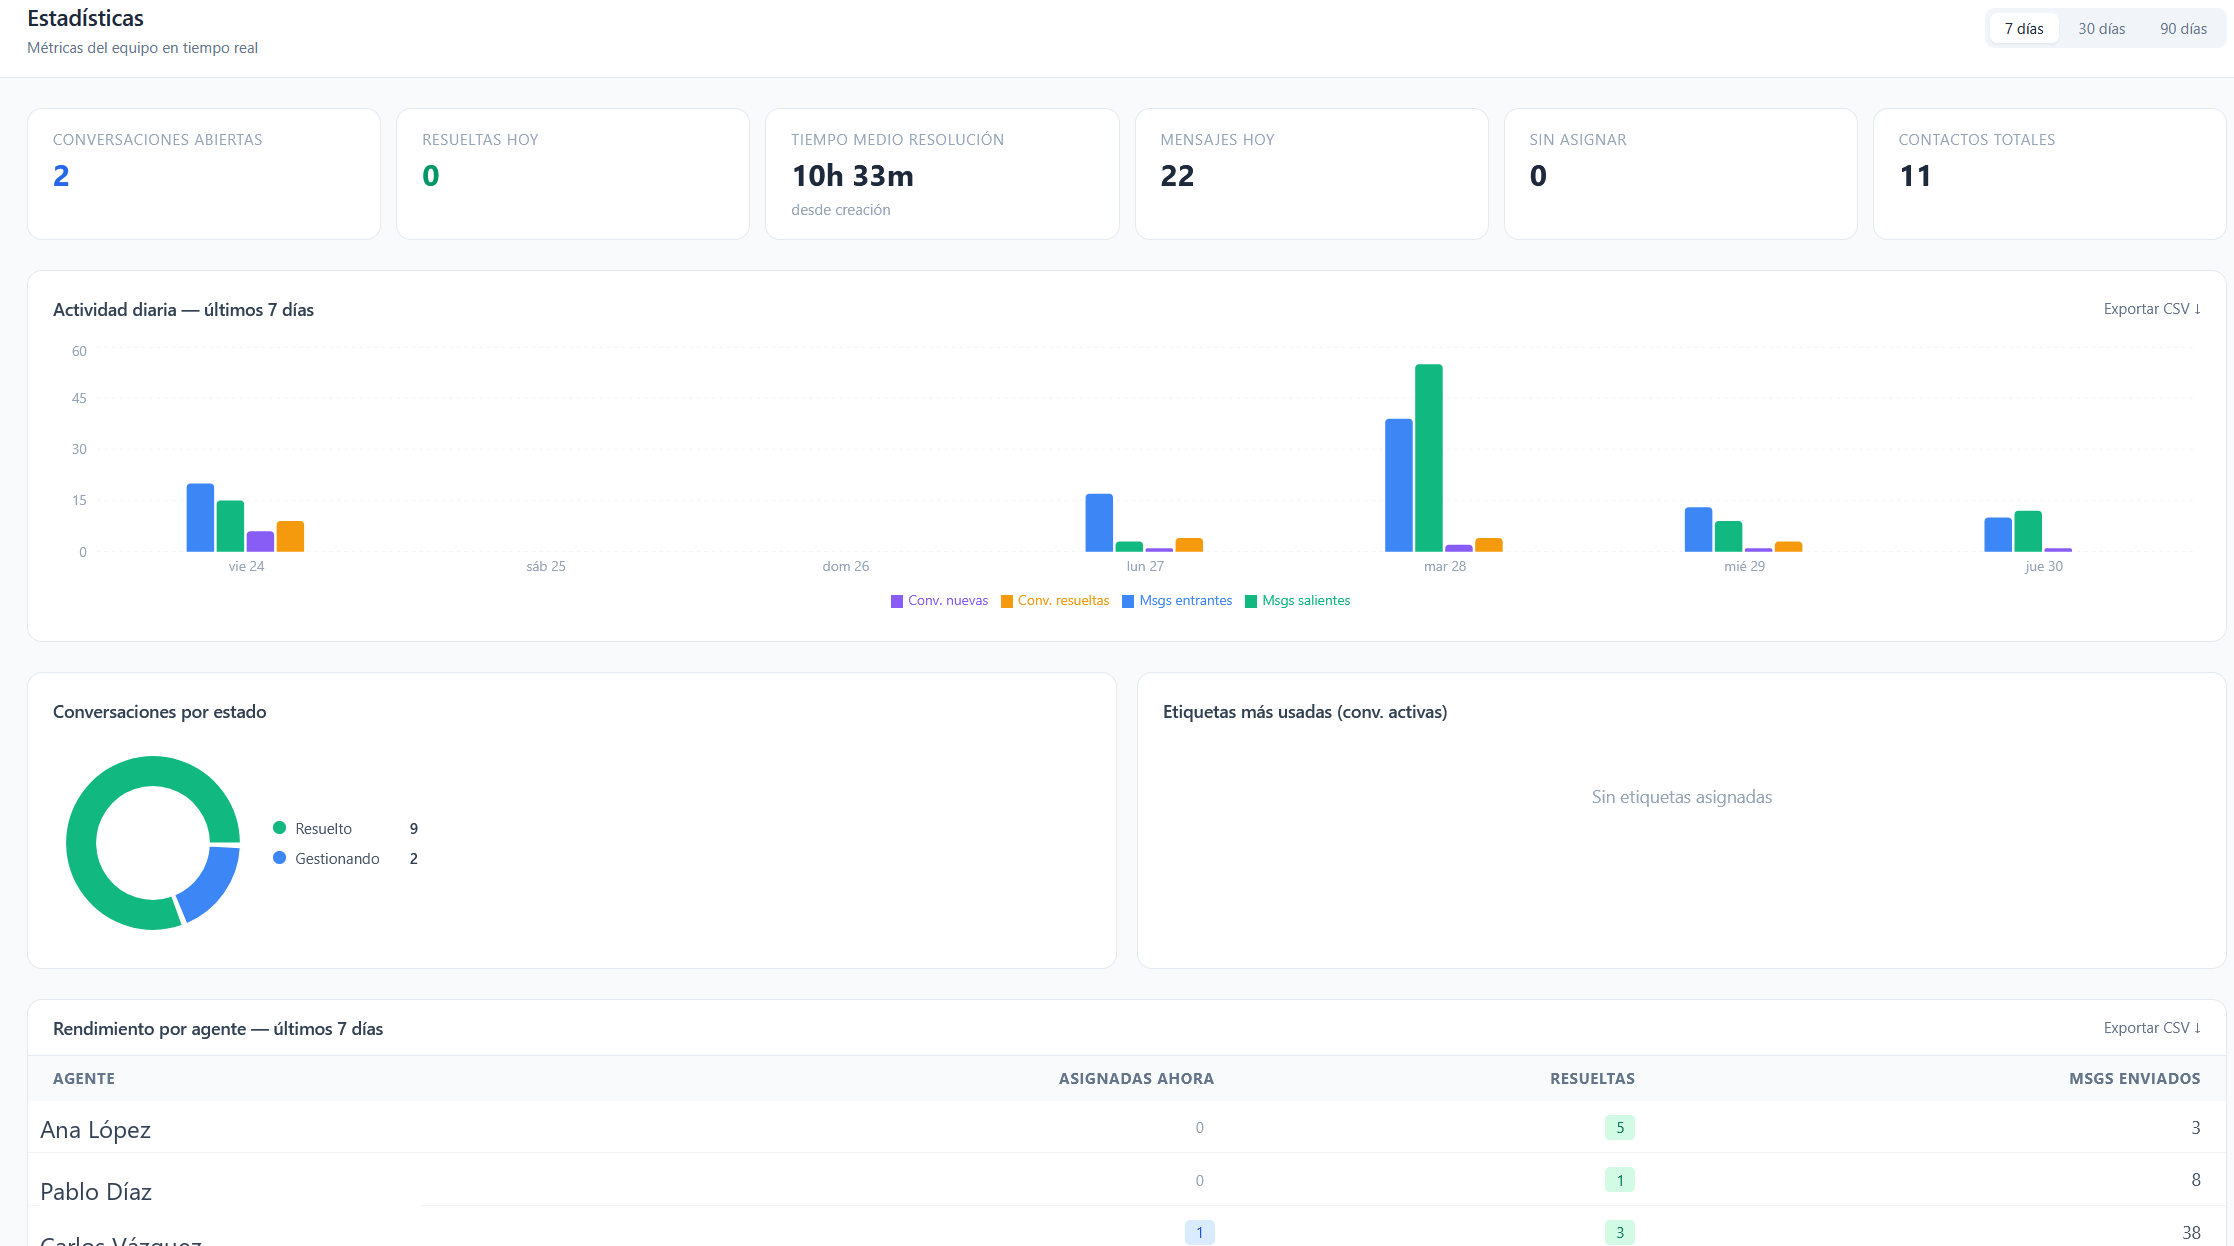The image size is (2234, 1246).
Task: Click the Sin asignar stat card
Action: click(x=1680, y=174)
